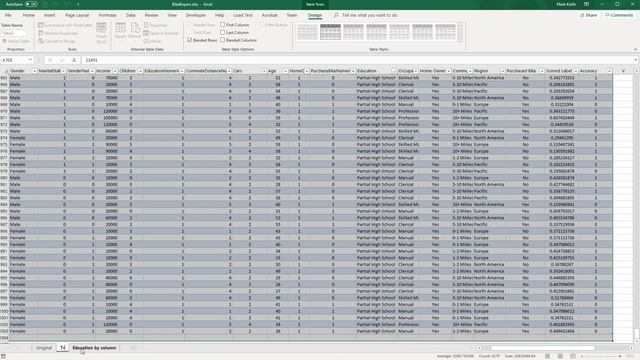This screenshot has width=640, height=360.
Task: Click the Insert Slicer icon
Action: [101, 33]
